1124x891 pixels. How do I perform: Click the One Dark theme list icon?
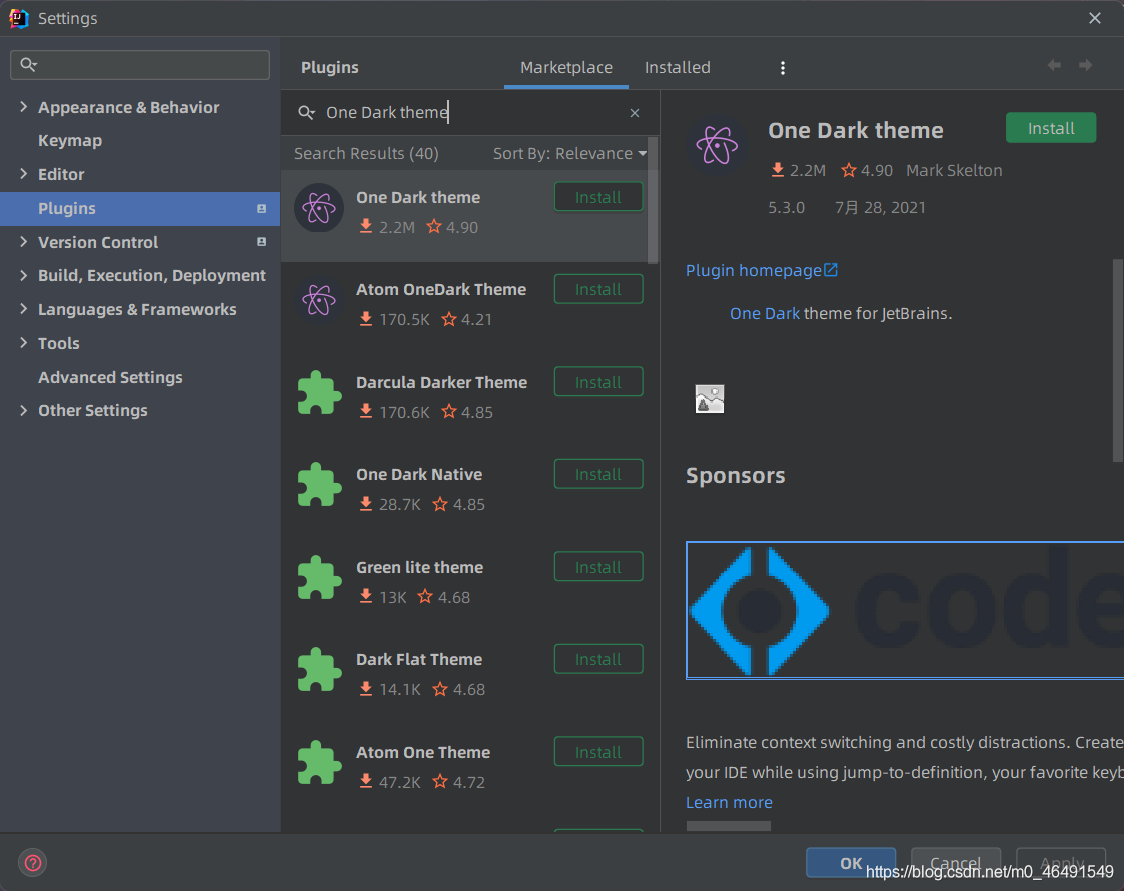coord(319,208)
